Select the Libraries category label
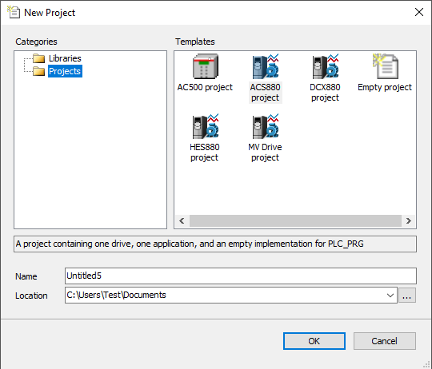The image size is (432, 369). point(65,59)
